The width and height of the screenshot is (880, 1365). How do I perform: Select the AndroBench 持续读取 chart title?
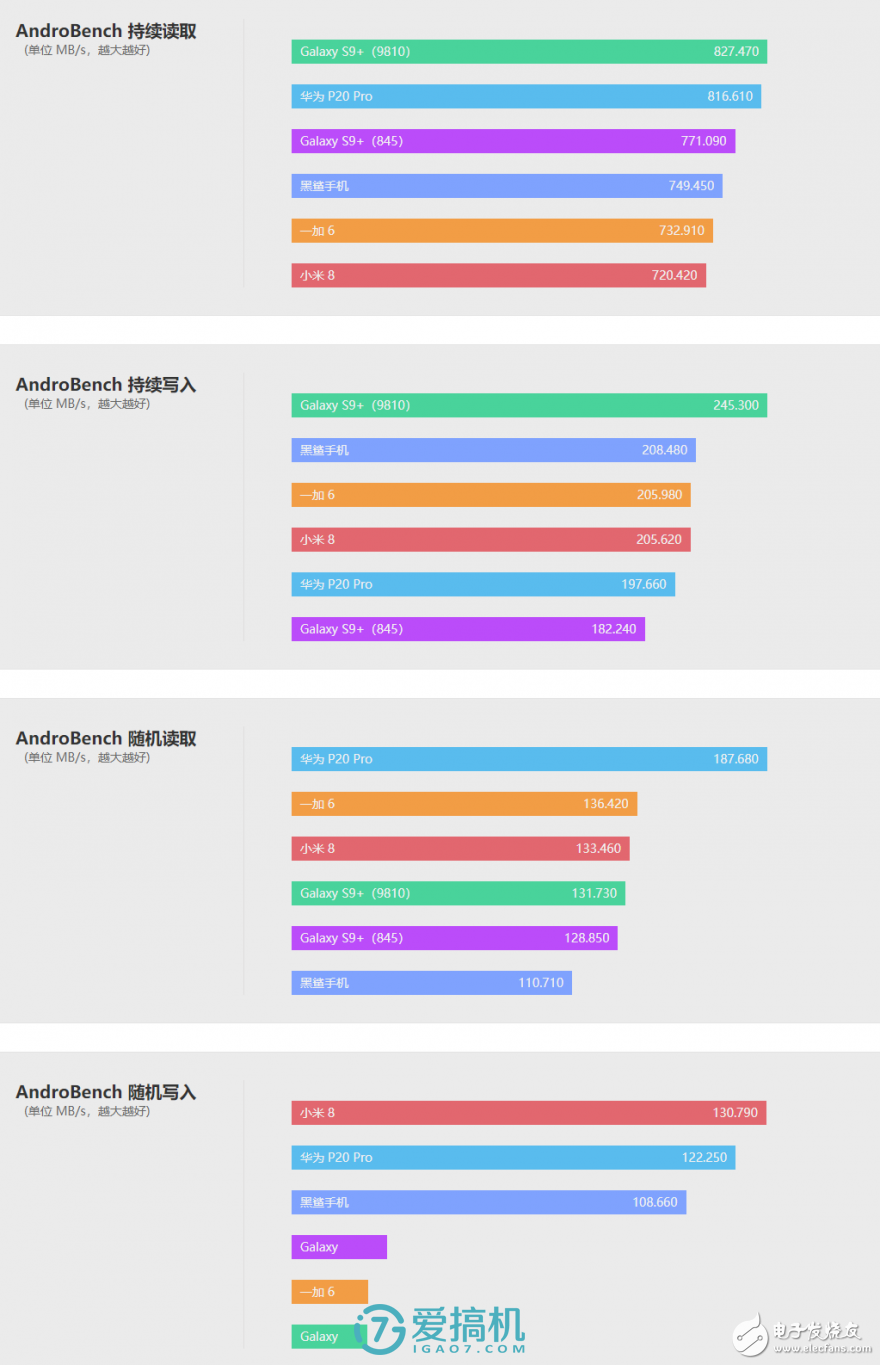pos(106,32)
